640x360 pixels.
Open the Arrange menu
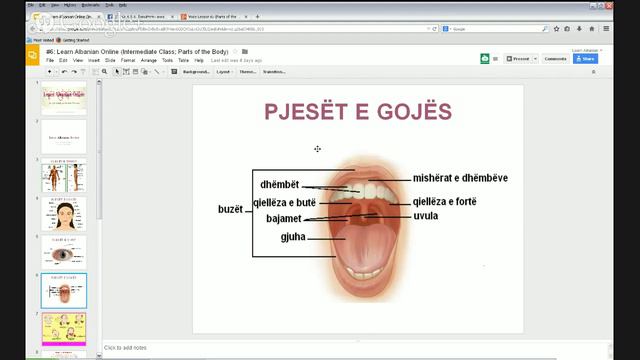[149, 60]
